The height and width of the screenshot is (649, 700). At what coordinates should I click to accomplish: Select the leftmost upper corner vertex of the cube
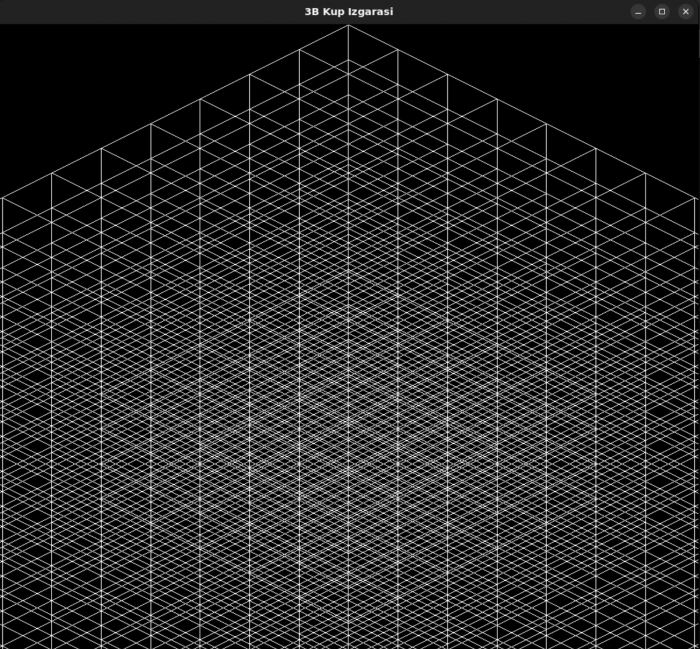click(3, 198)
